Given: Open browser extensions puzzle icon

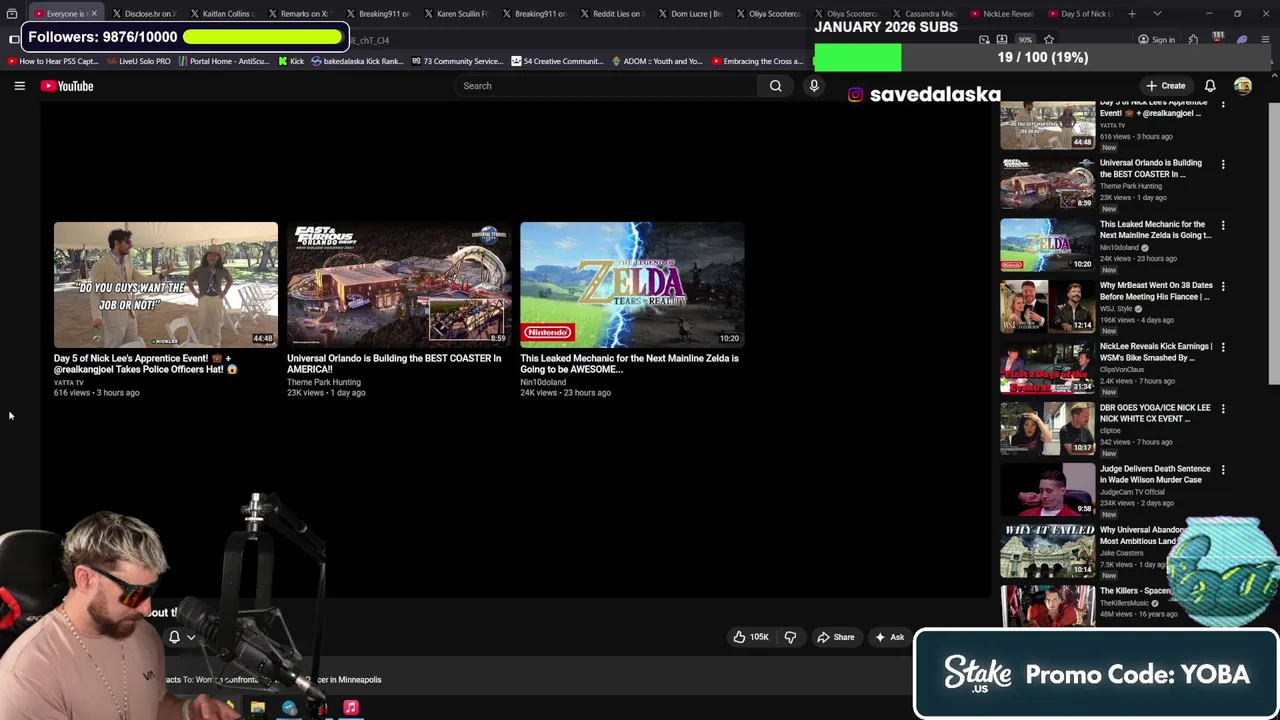Looking at the screenshot, I should [x=1193, y=40].
